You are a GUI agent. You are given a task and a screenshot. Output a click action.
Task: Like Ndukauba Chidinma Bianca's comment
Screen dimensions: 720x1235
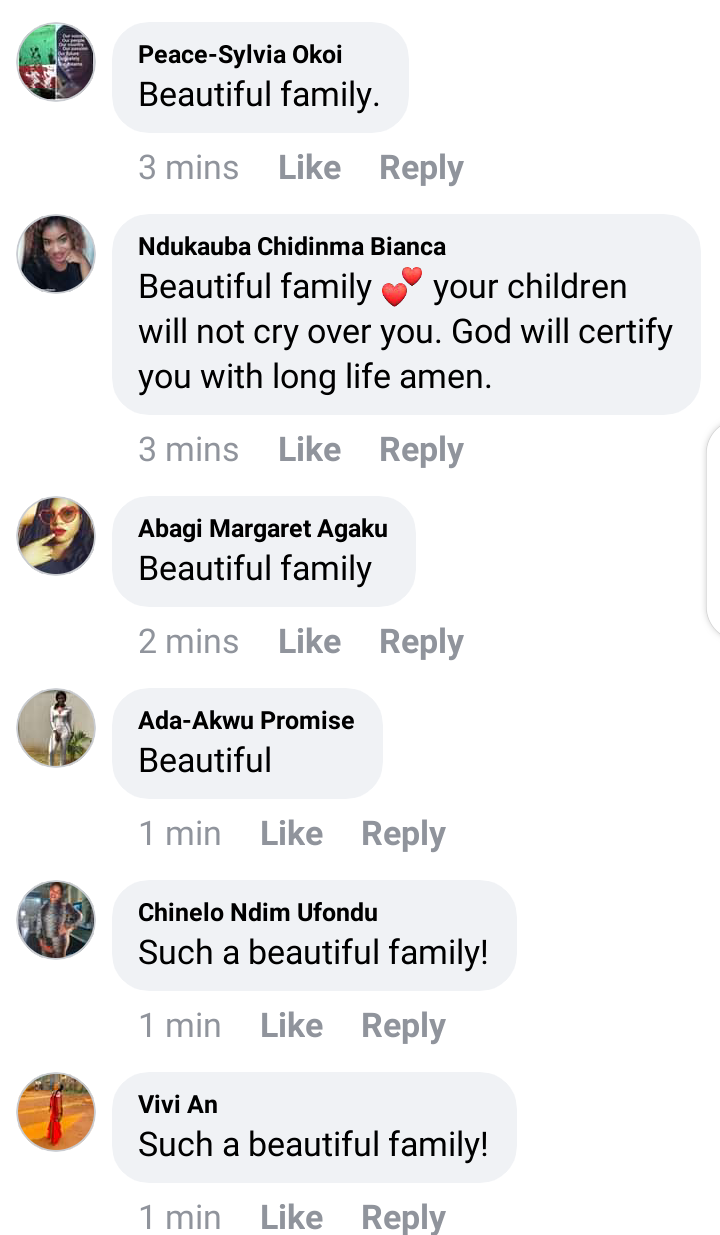[309, 449]
